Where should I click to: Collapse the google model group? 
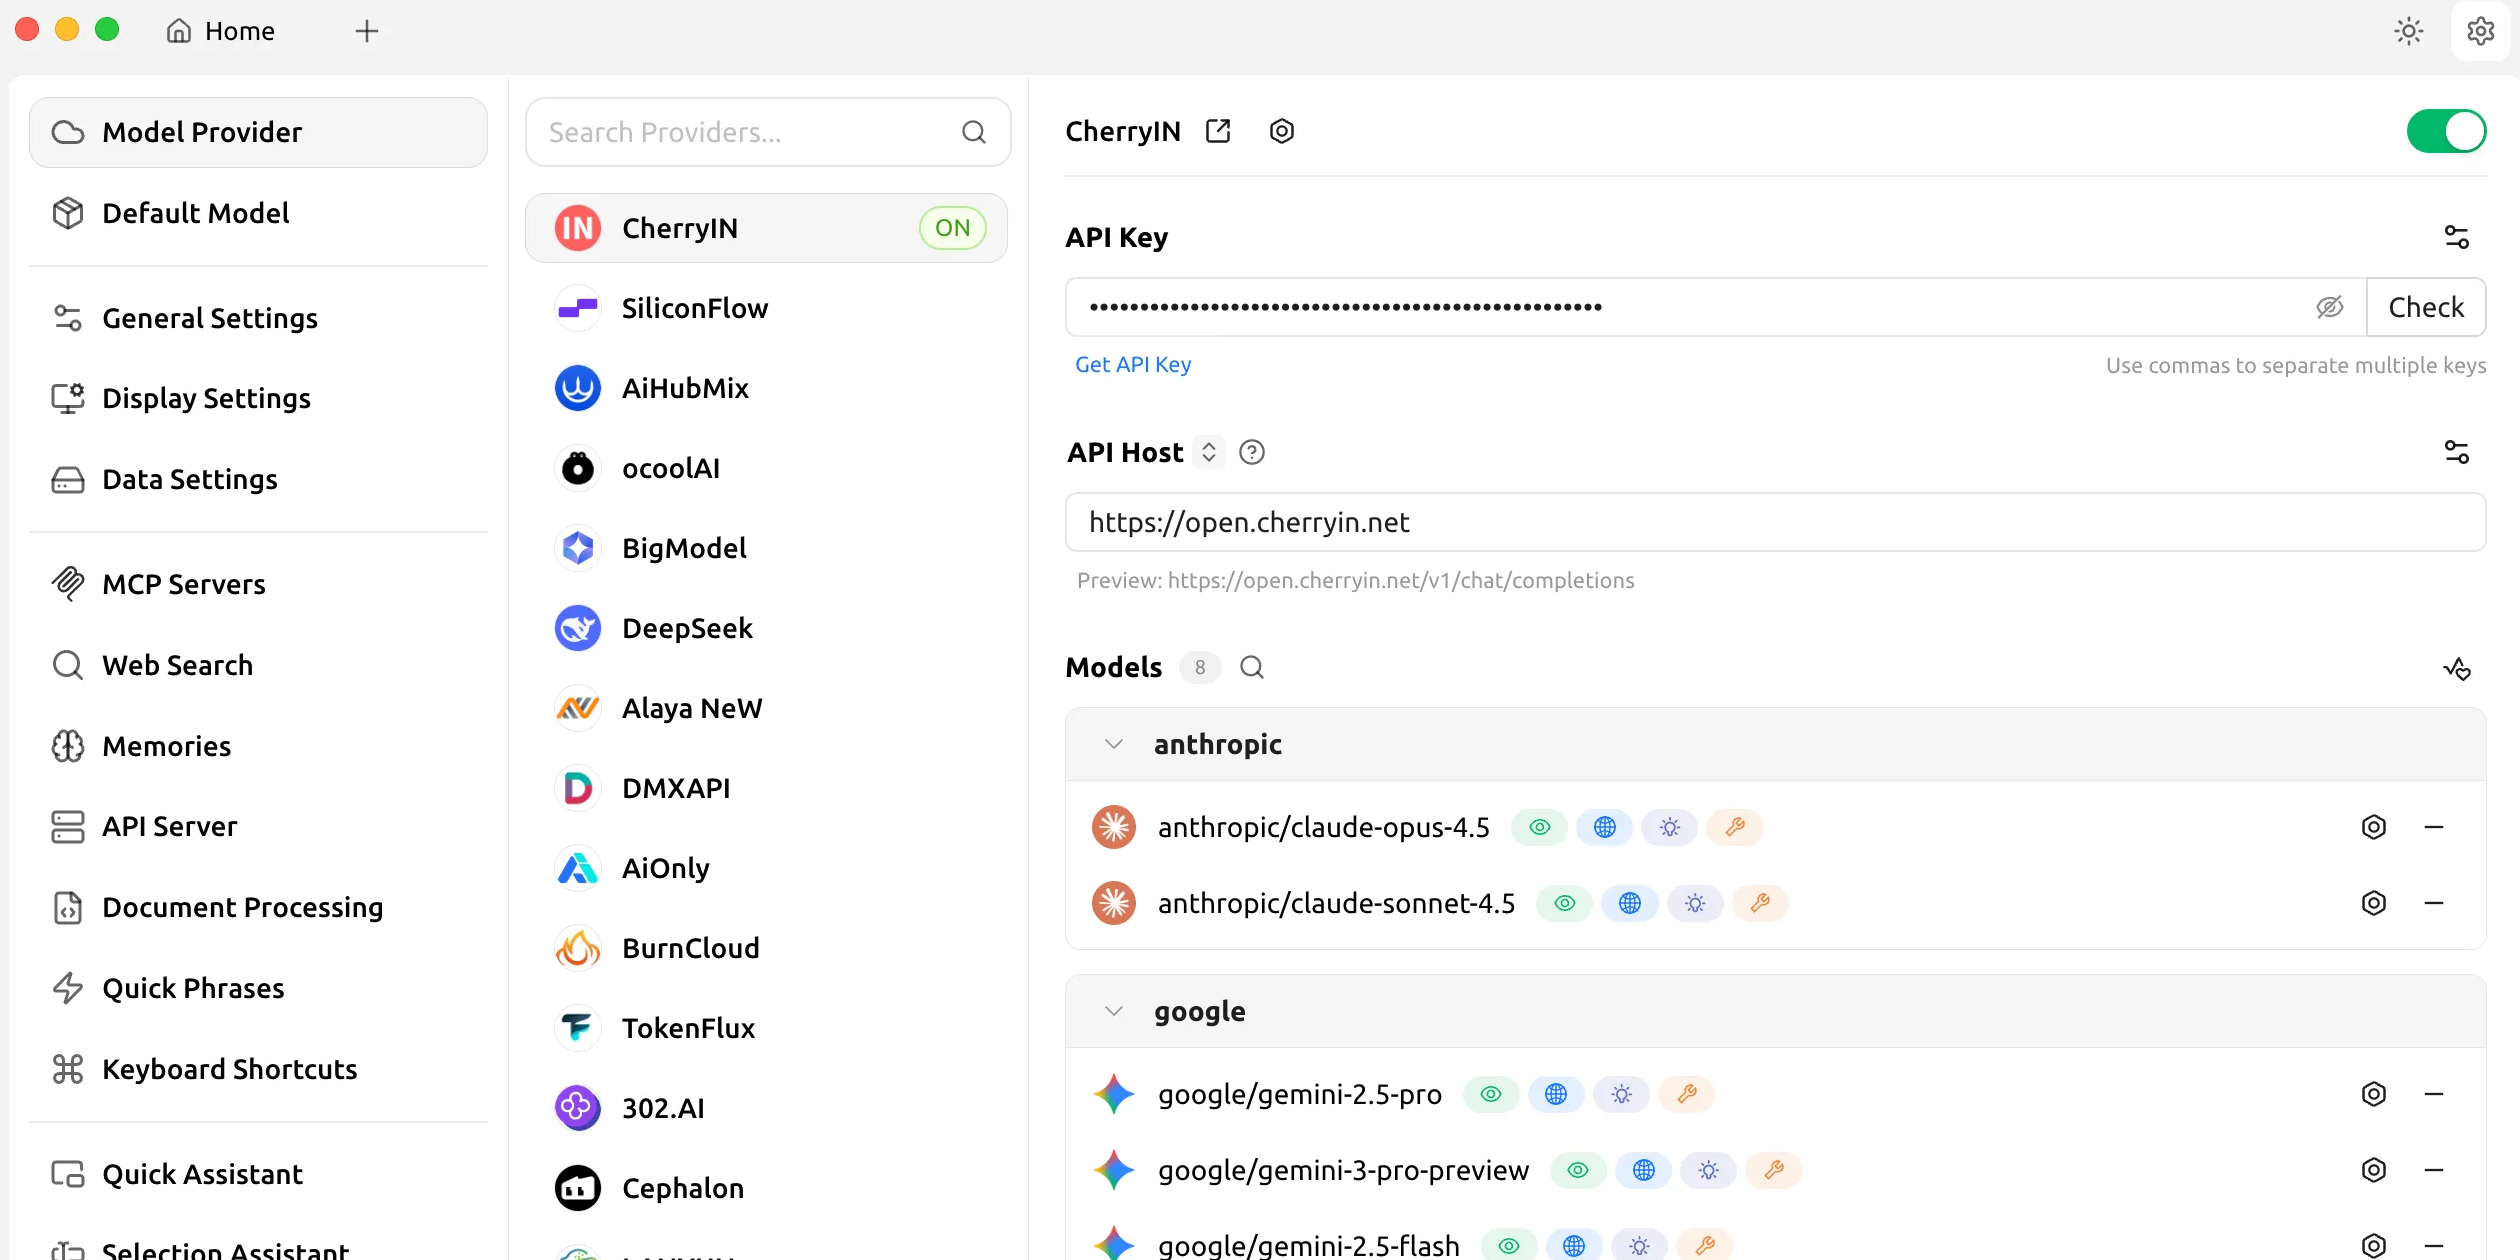click(x=1114, y=1011)
